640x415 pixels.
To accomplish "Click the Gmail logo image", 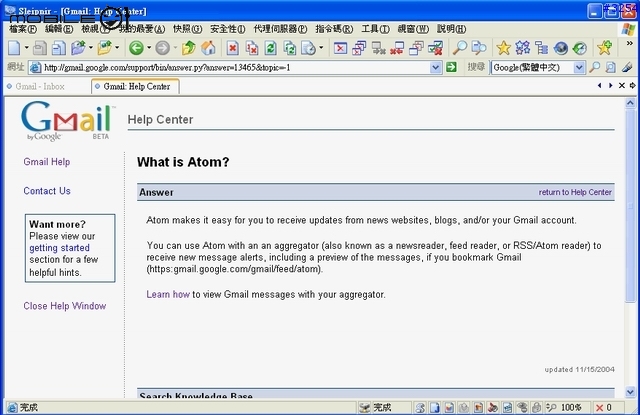I will pyautogui.click(x=68, y=121).
